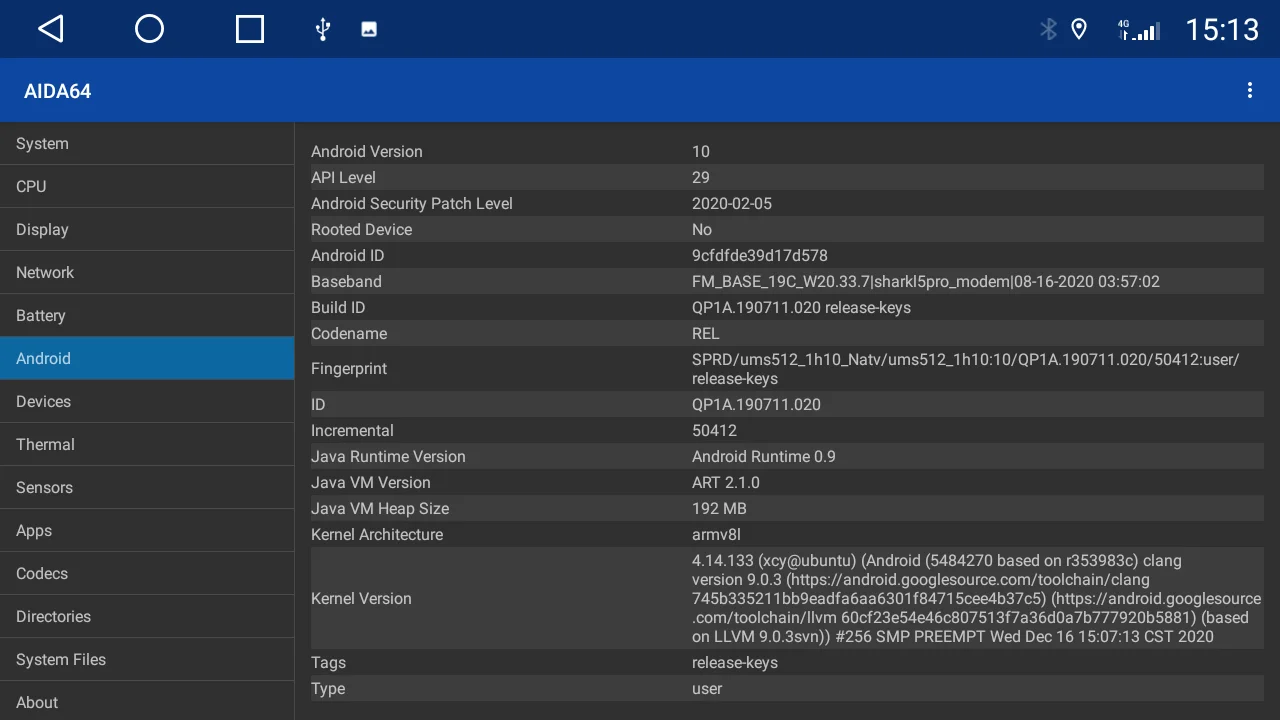The width and height of the screenshot is (1280, 720).
Task: Open Thermal in the sidebar
Action: tap(147, 445)
